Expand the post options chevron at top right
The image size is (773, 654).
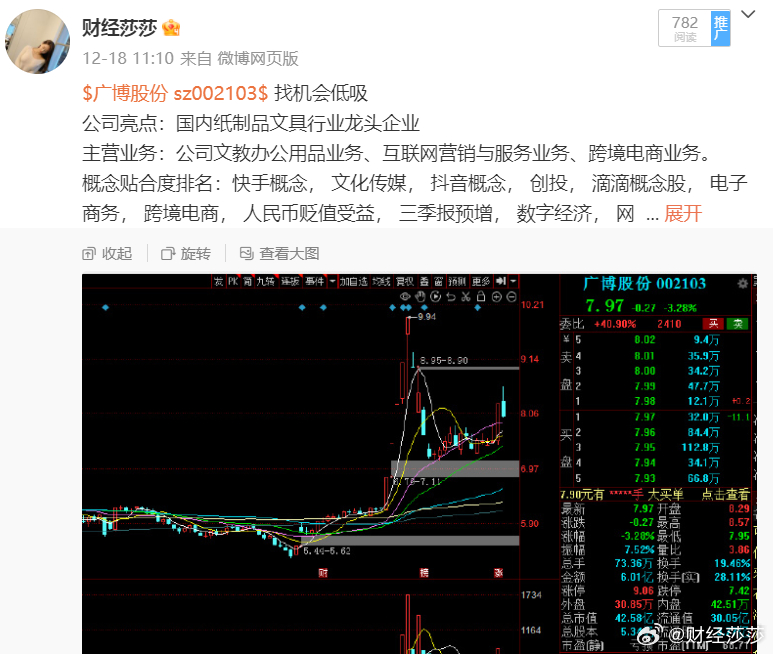[748, 14]
